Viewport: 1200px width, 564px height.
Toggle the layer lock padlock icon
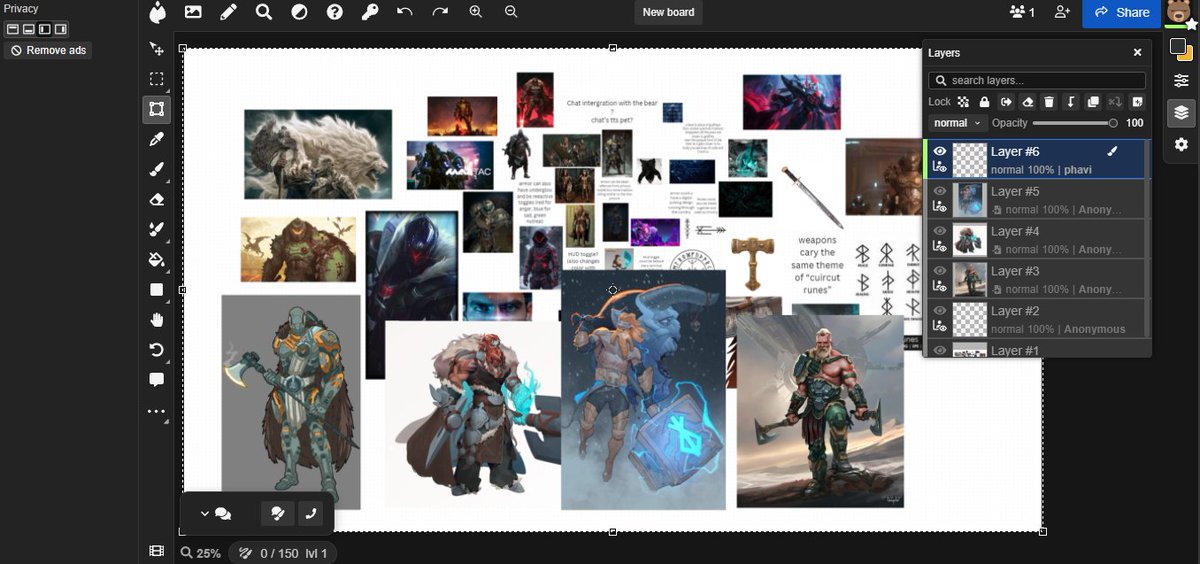coord(984,102)
